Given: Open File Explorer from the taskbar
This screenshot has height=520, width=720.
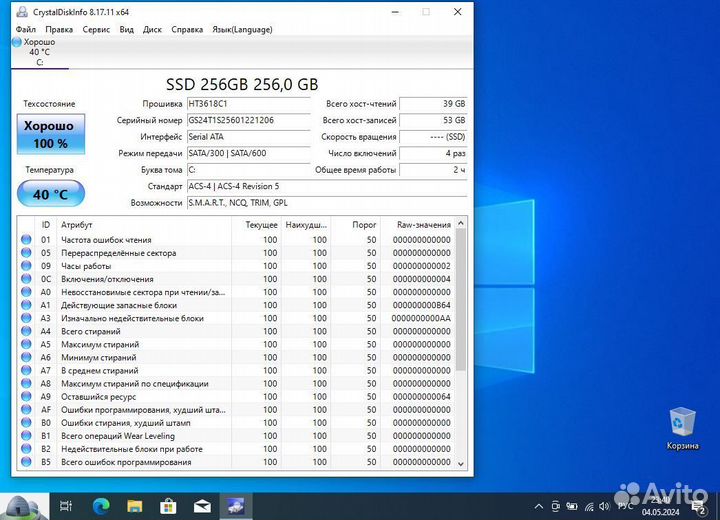Looking at the screenshot, I should 135,506.
